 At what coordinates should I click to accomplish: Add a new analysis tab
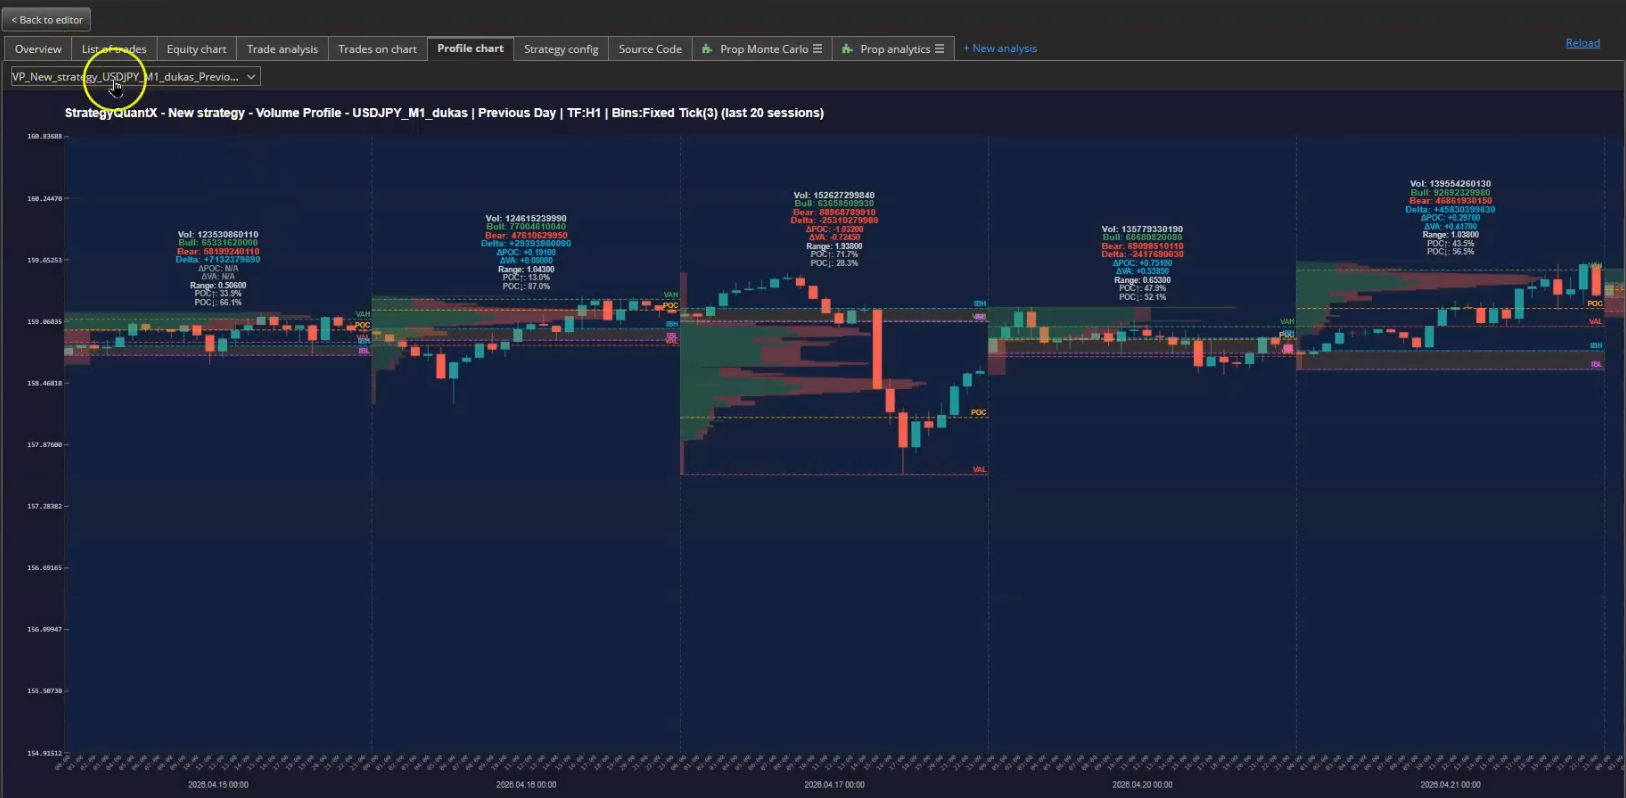click(1000, 48)
